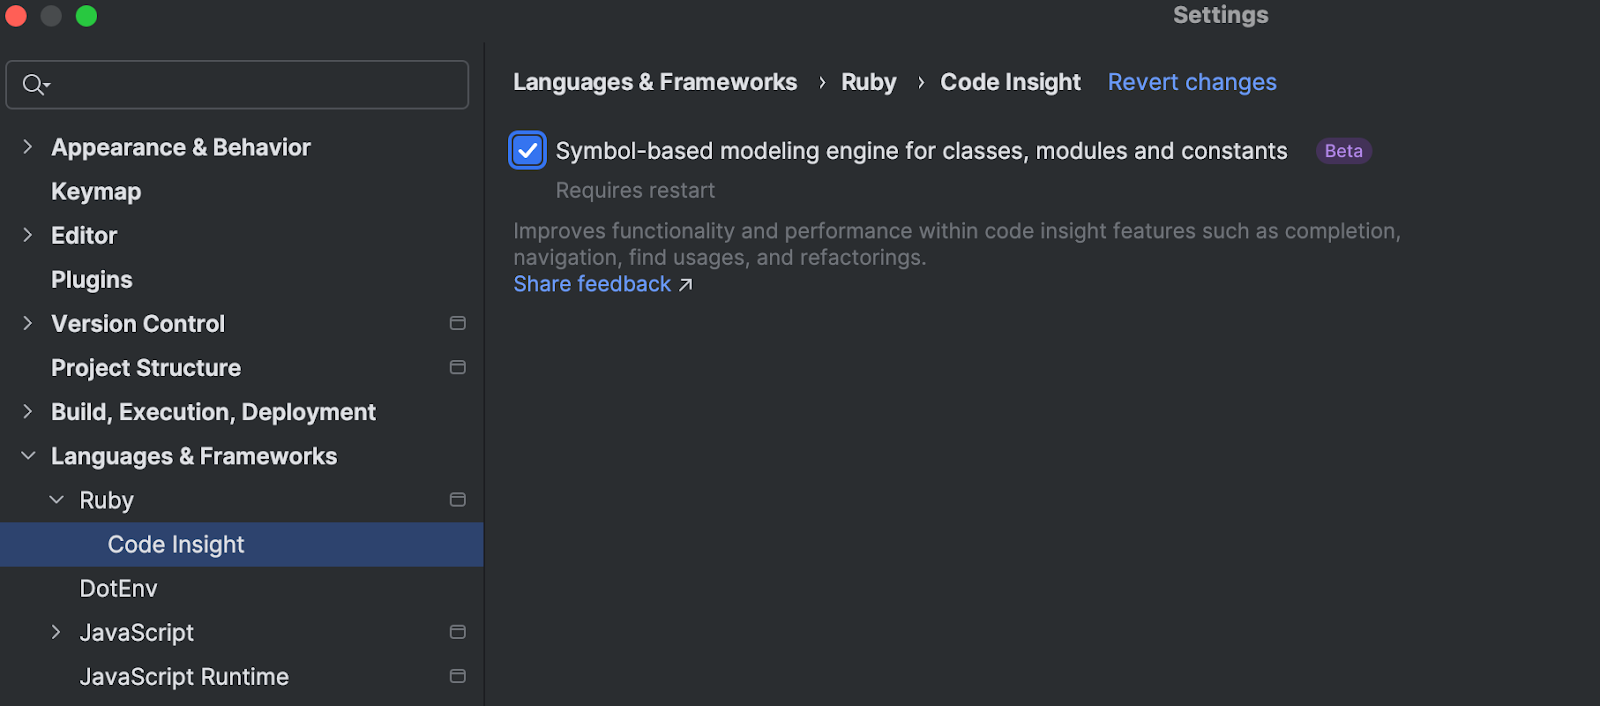
Task: Open the Share feedback link
Action: pos(592,284)
